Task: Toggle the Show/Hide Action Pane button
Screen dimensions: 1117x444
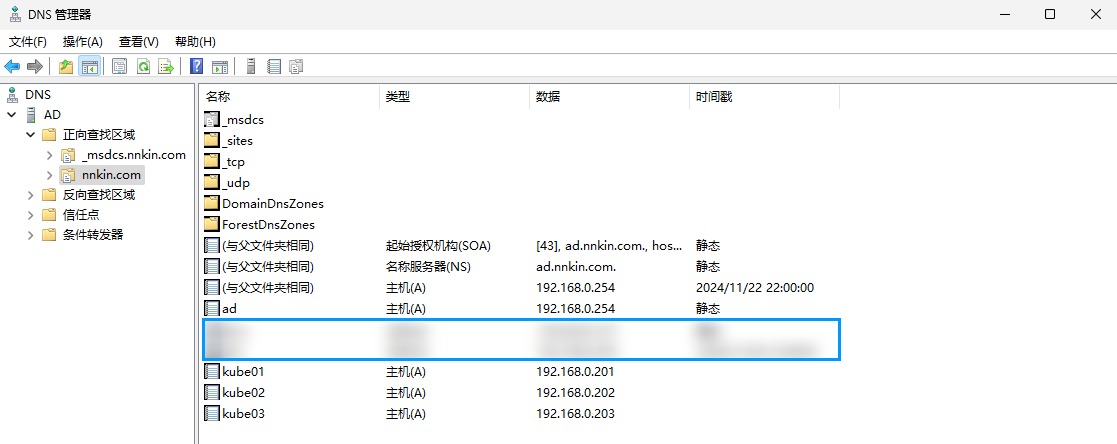Action: 220,67
